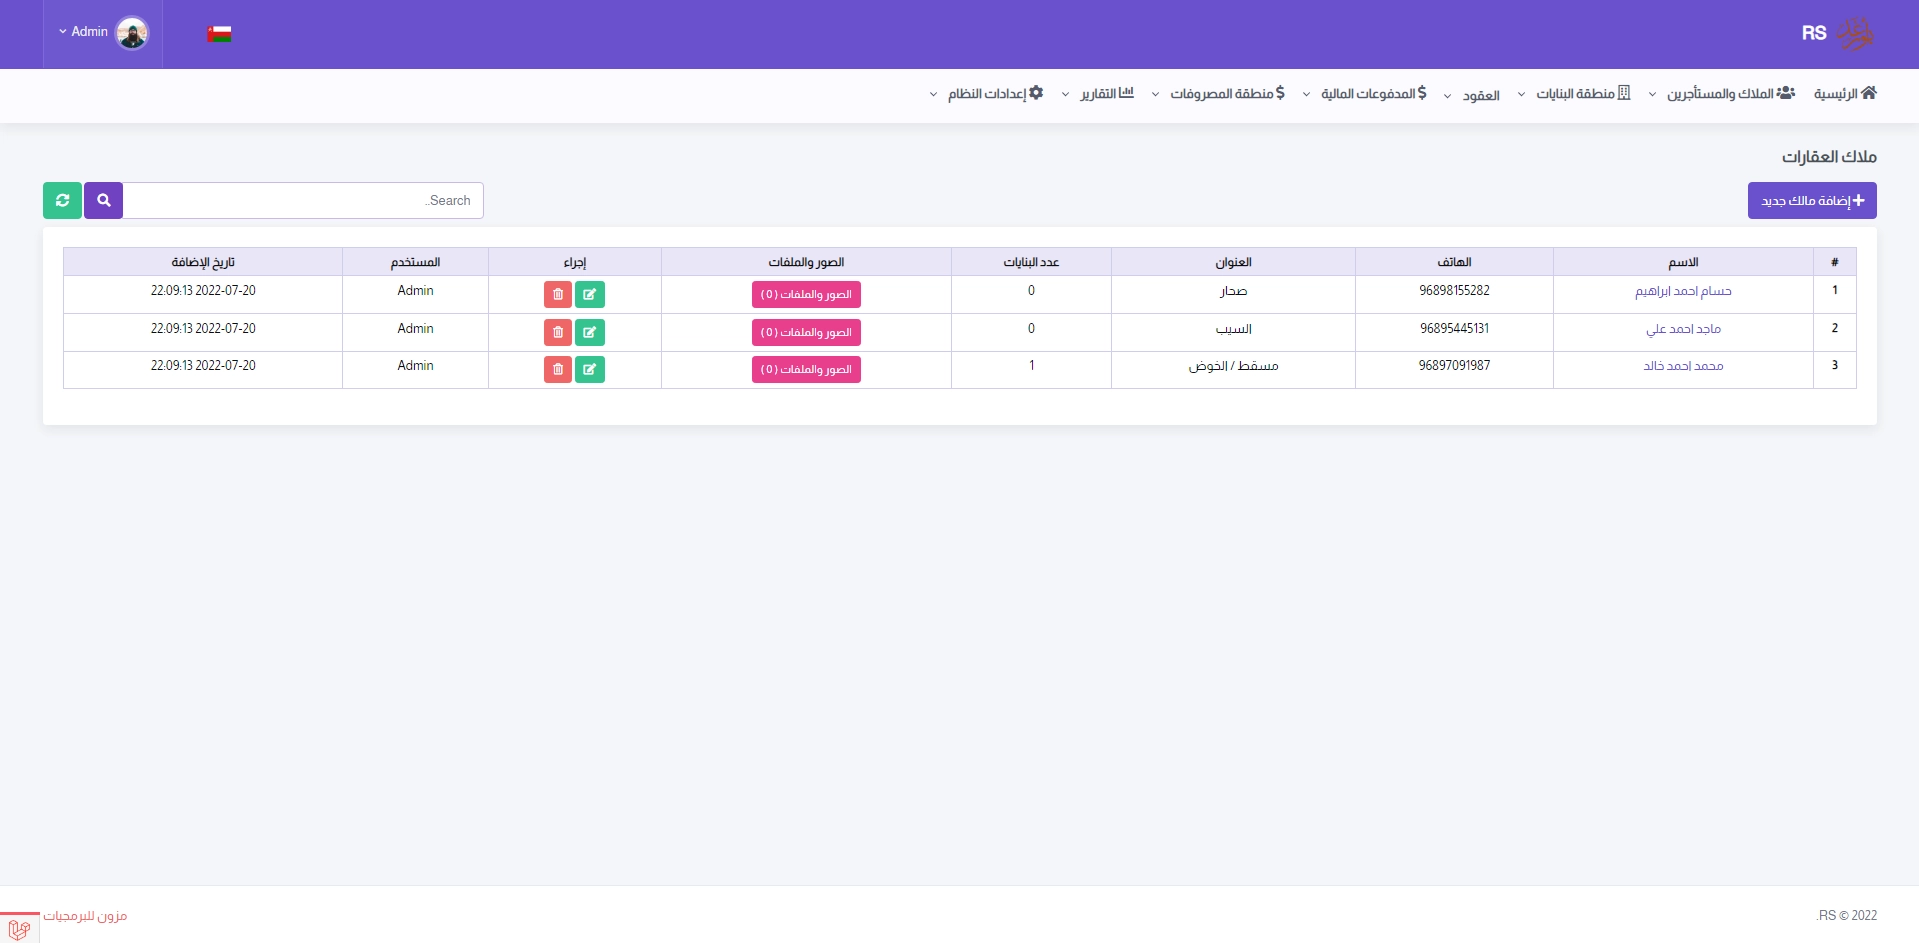Click the green refresh icon button
Image resolution: width=1919 pixels, height=943 pixels.
tap(62, 200)
